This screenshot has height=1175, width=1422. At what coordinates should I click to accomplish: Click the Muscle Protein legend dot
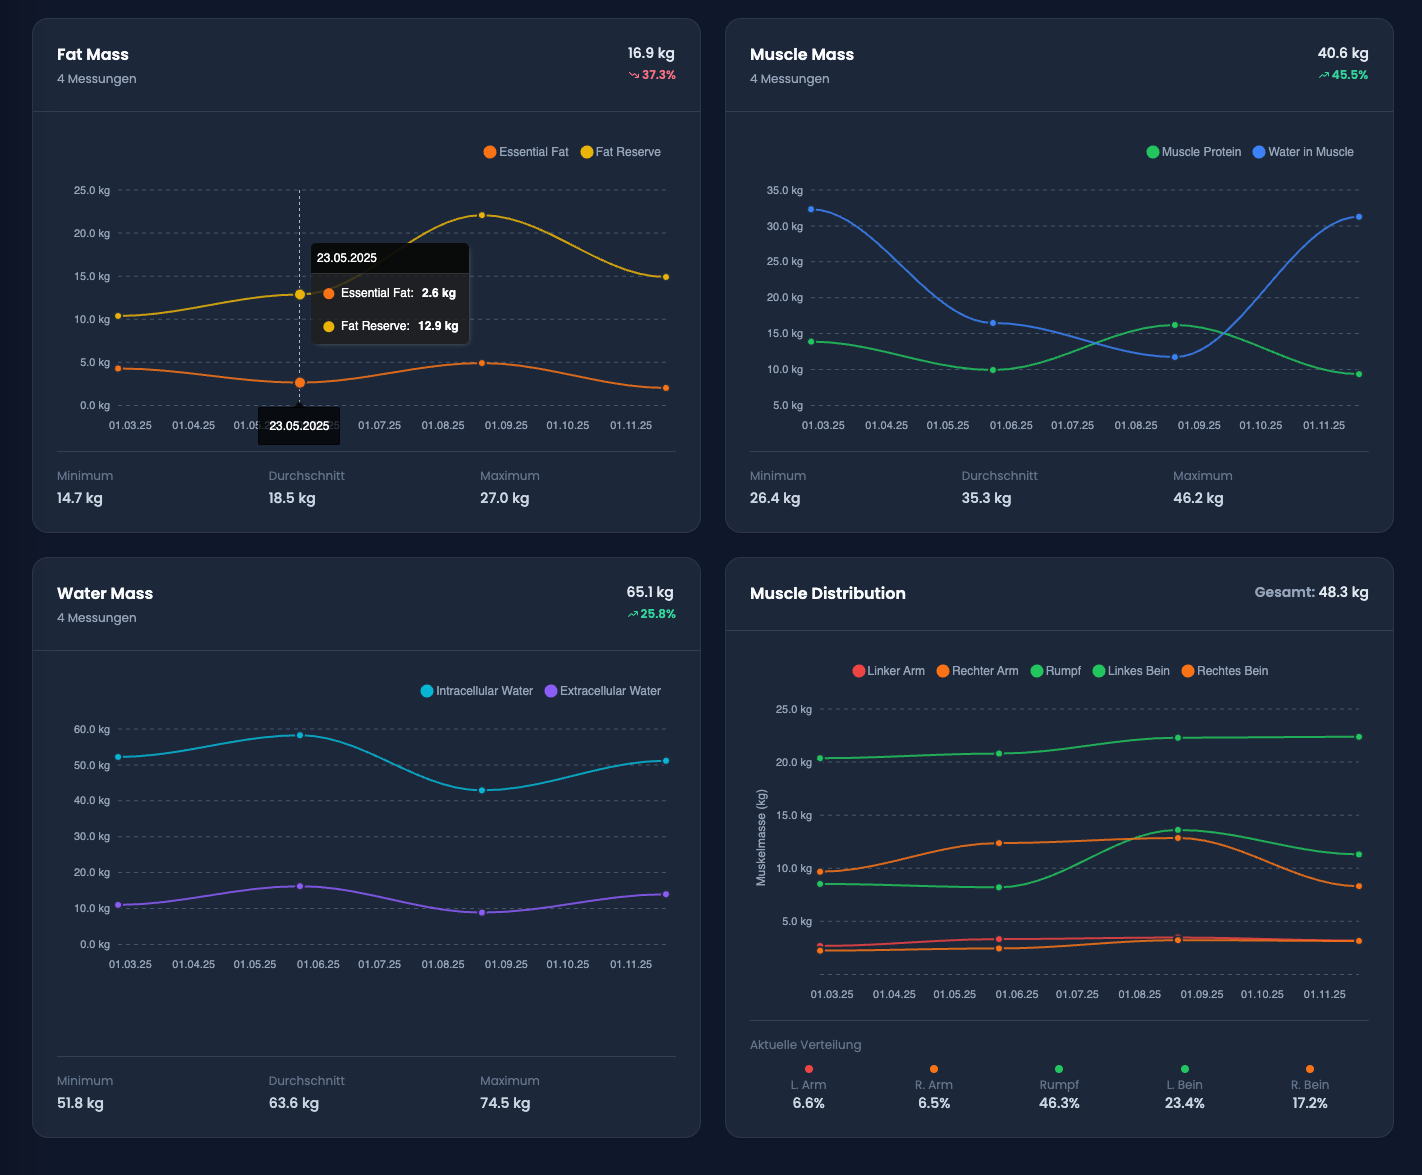point(1150,151)
